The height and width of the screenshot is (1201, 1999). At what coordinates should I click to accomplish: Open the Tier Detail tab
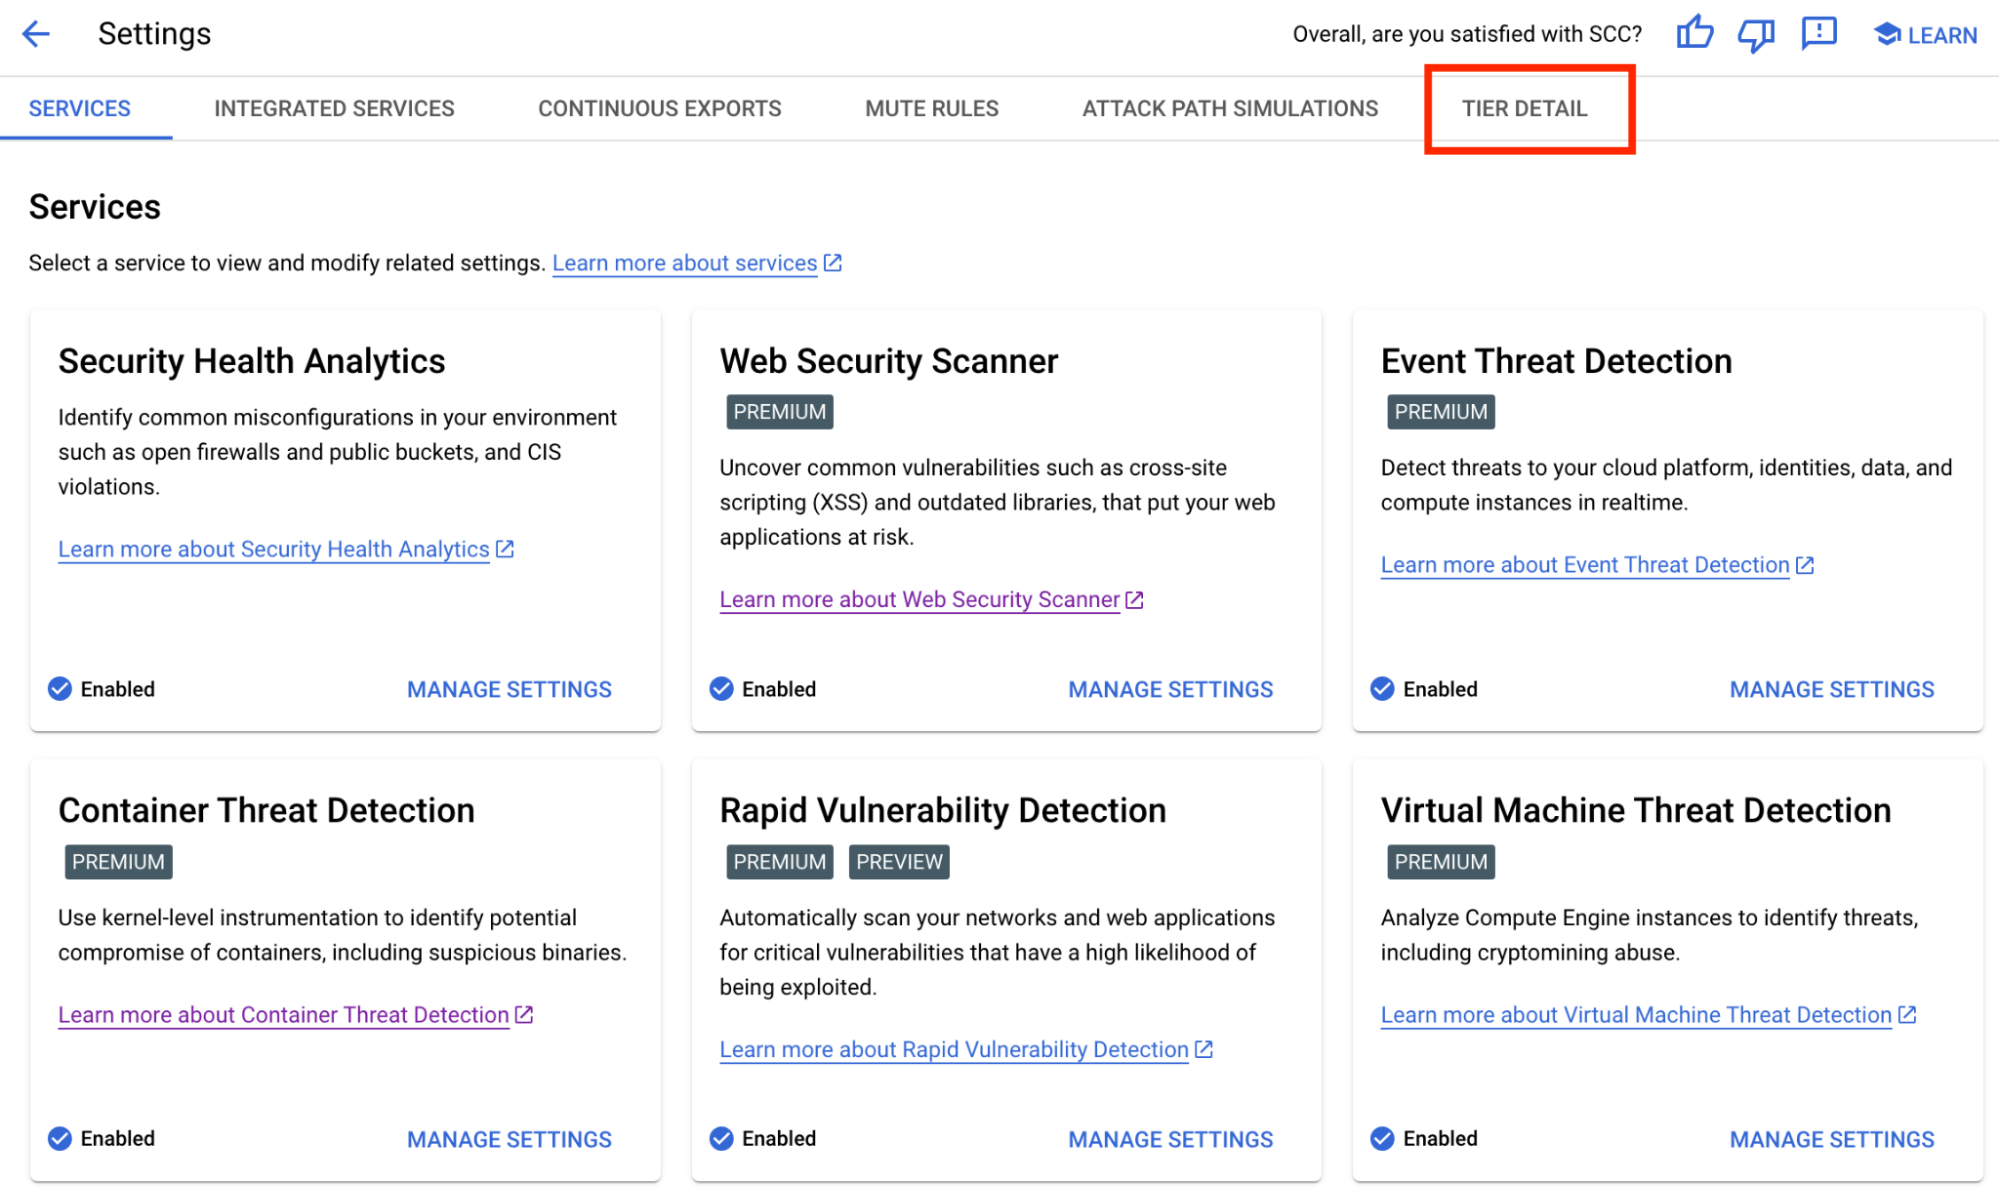pos(1524,109)
